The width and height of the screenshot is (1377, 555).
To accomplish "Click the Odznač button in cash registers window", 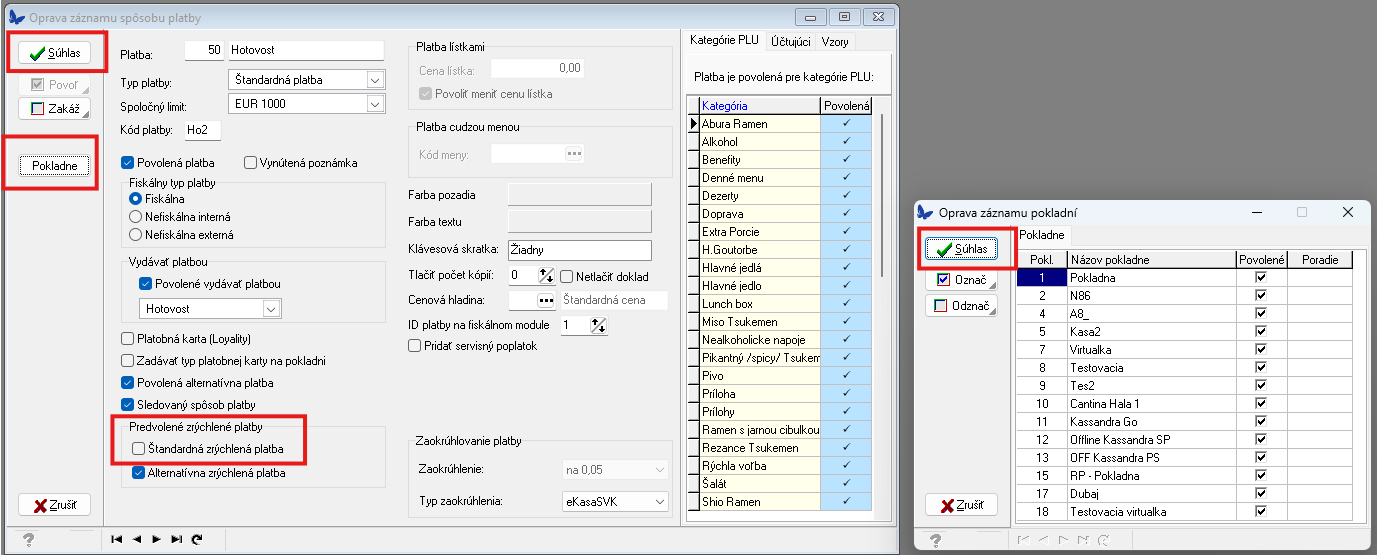I will (961, 306).
